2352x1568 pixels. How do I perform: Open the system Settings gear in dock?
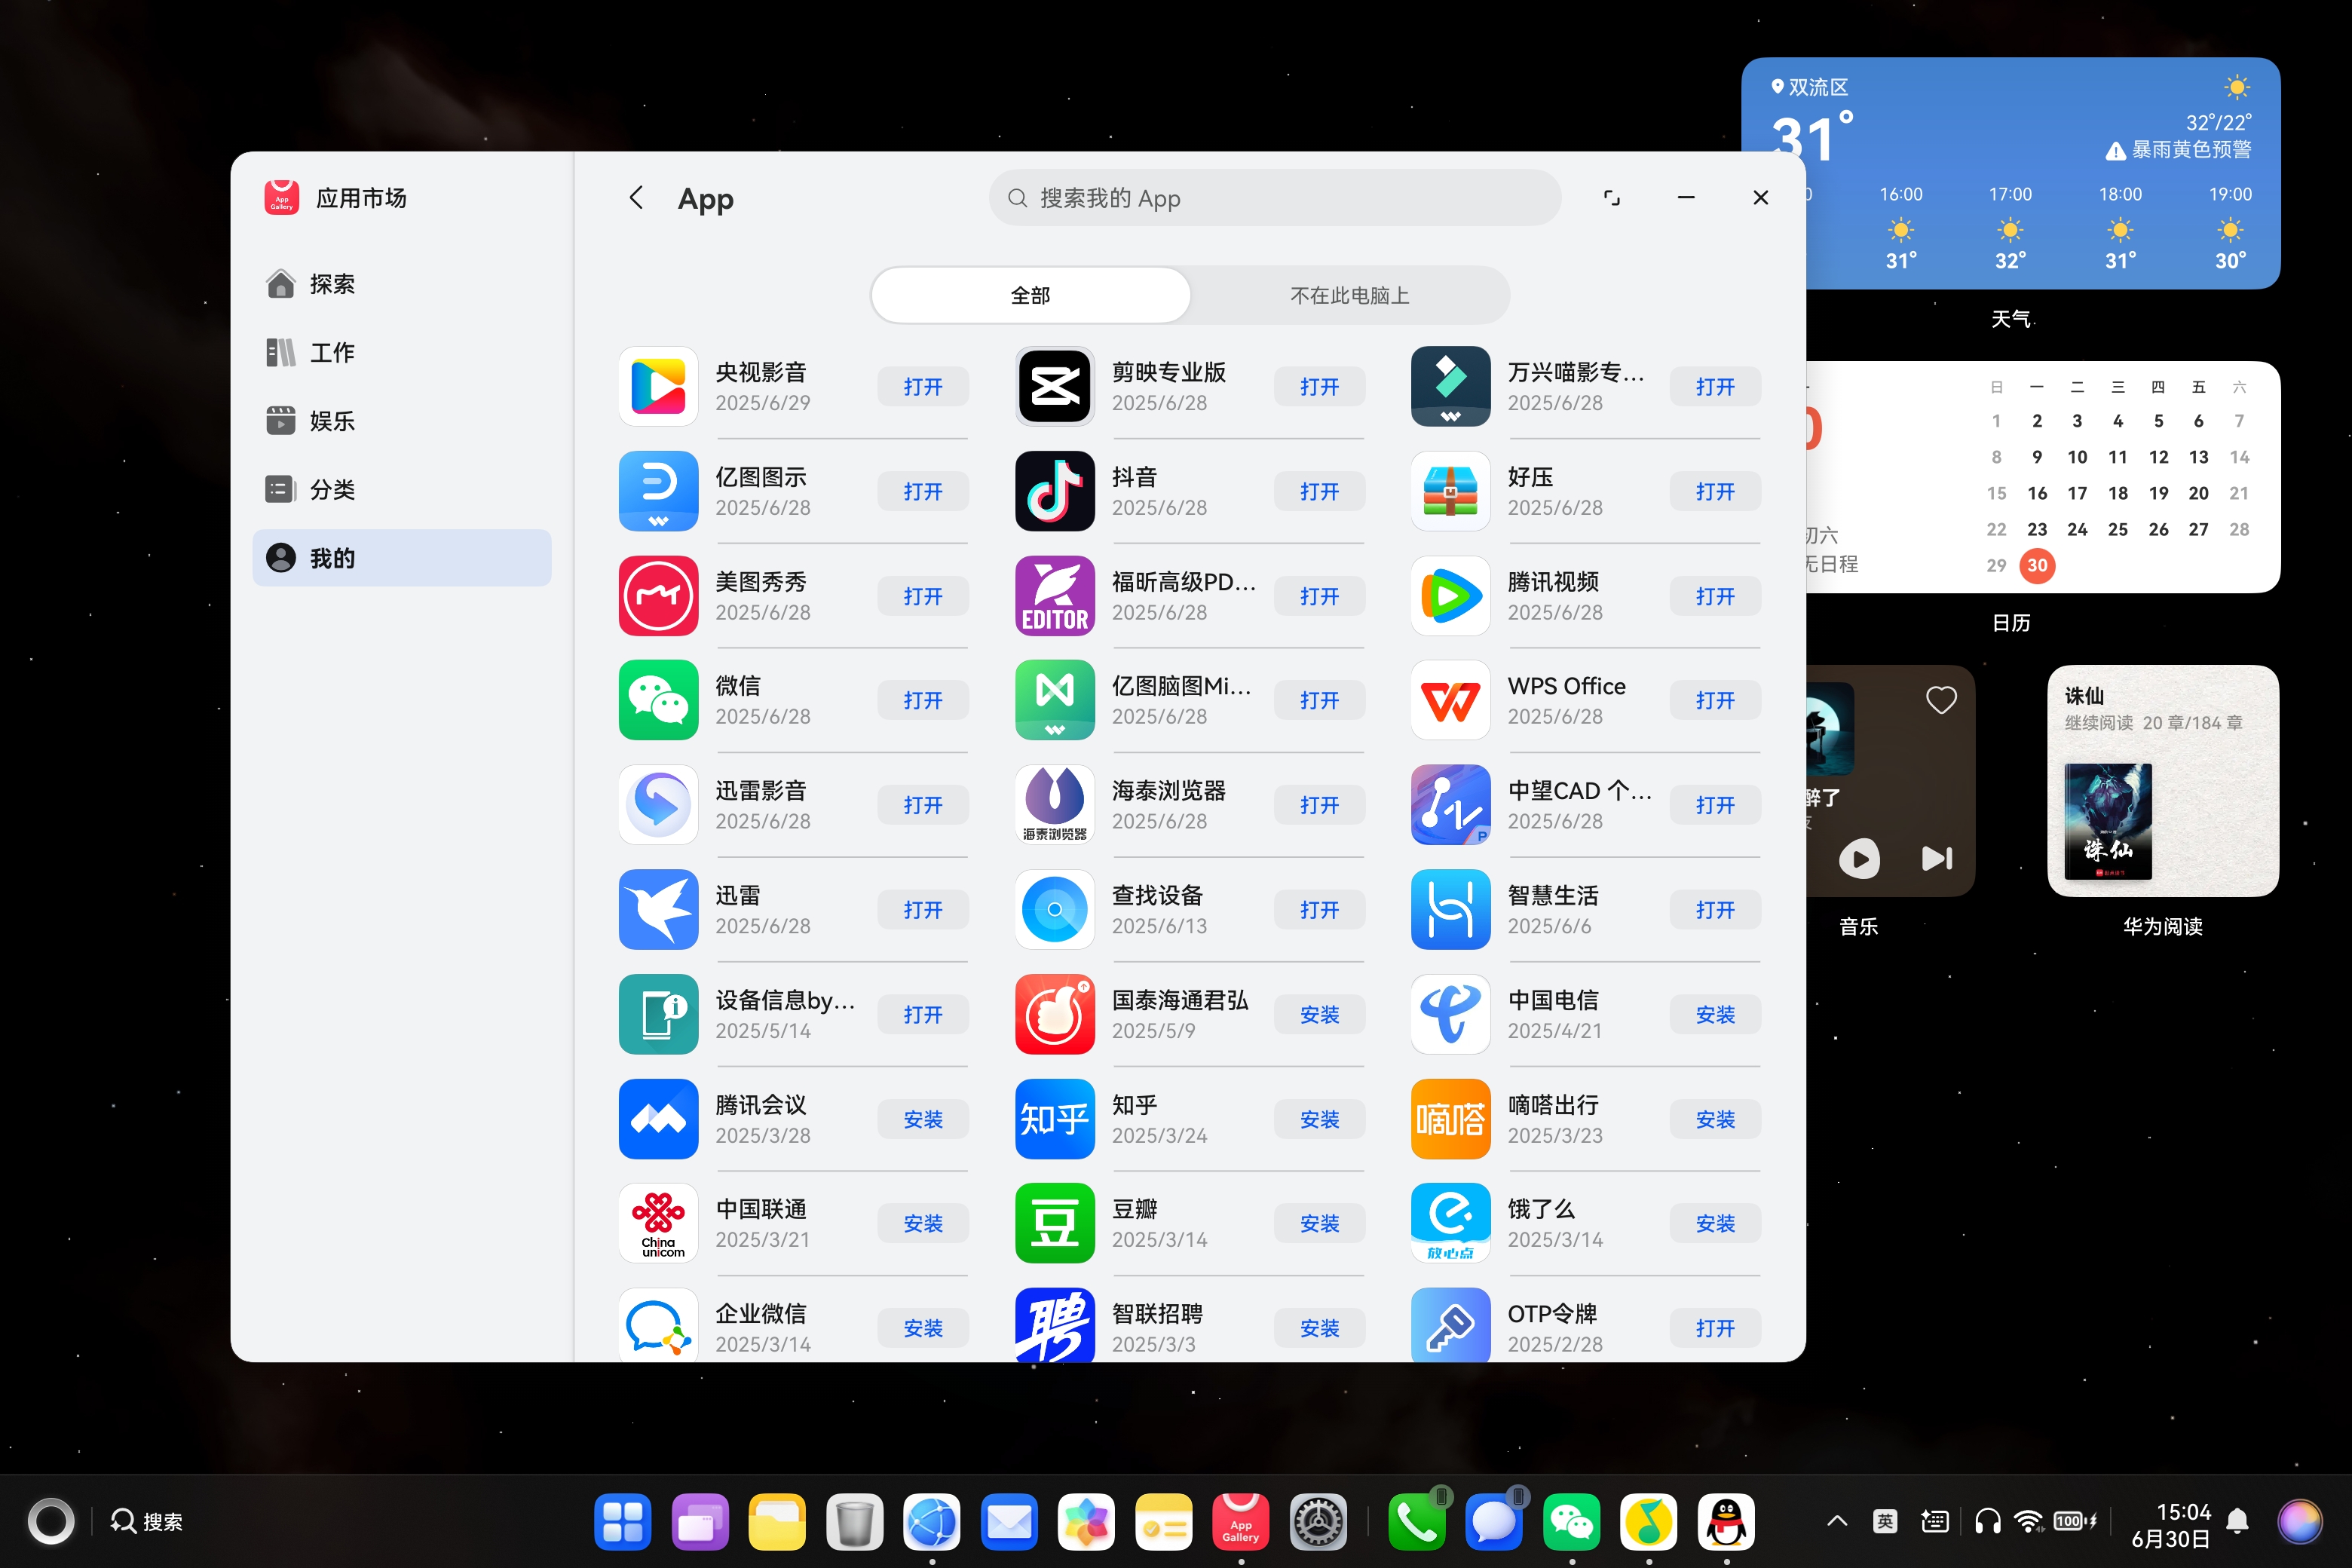click(1318, 1522)
